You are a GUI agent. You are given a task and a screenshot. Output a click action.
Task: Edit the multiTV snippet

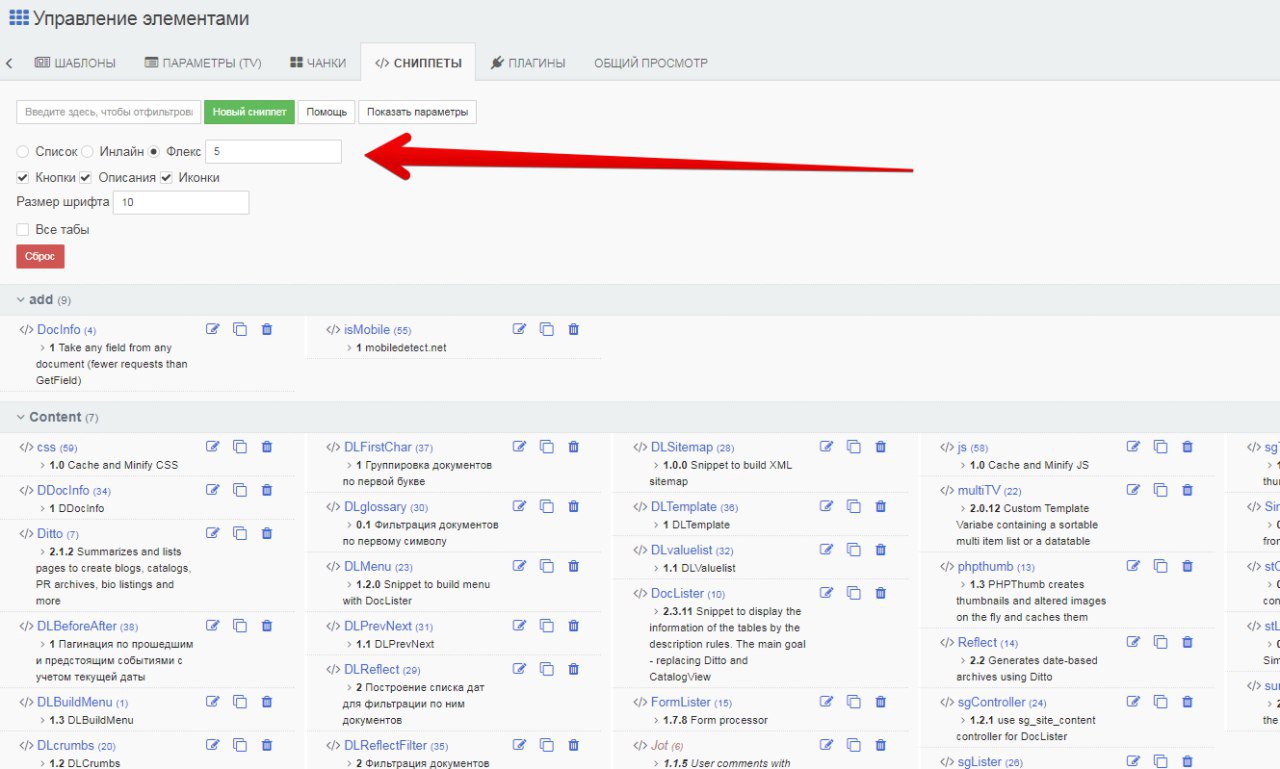coord(1133,490)
